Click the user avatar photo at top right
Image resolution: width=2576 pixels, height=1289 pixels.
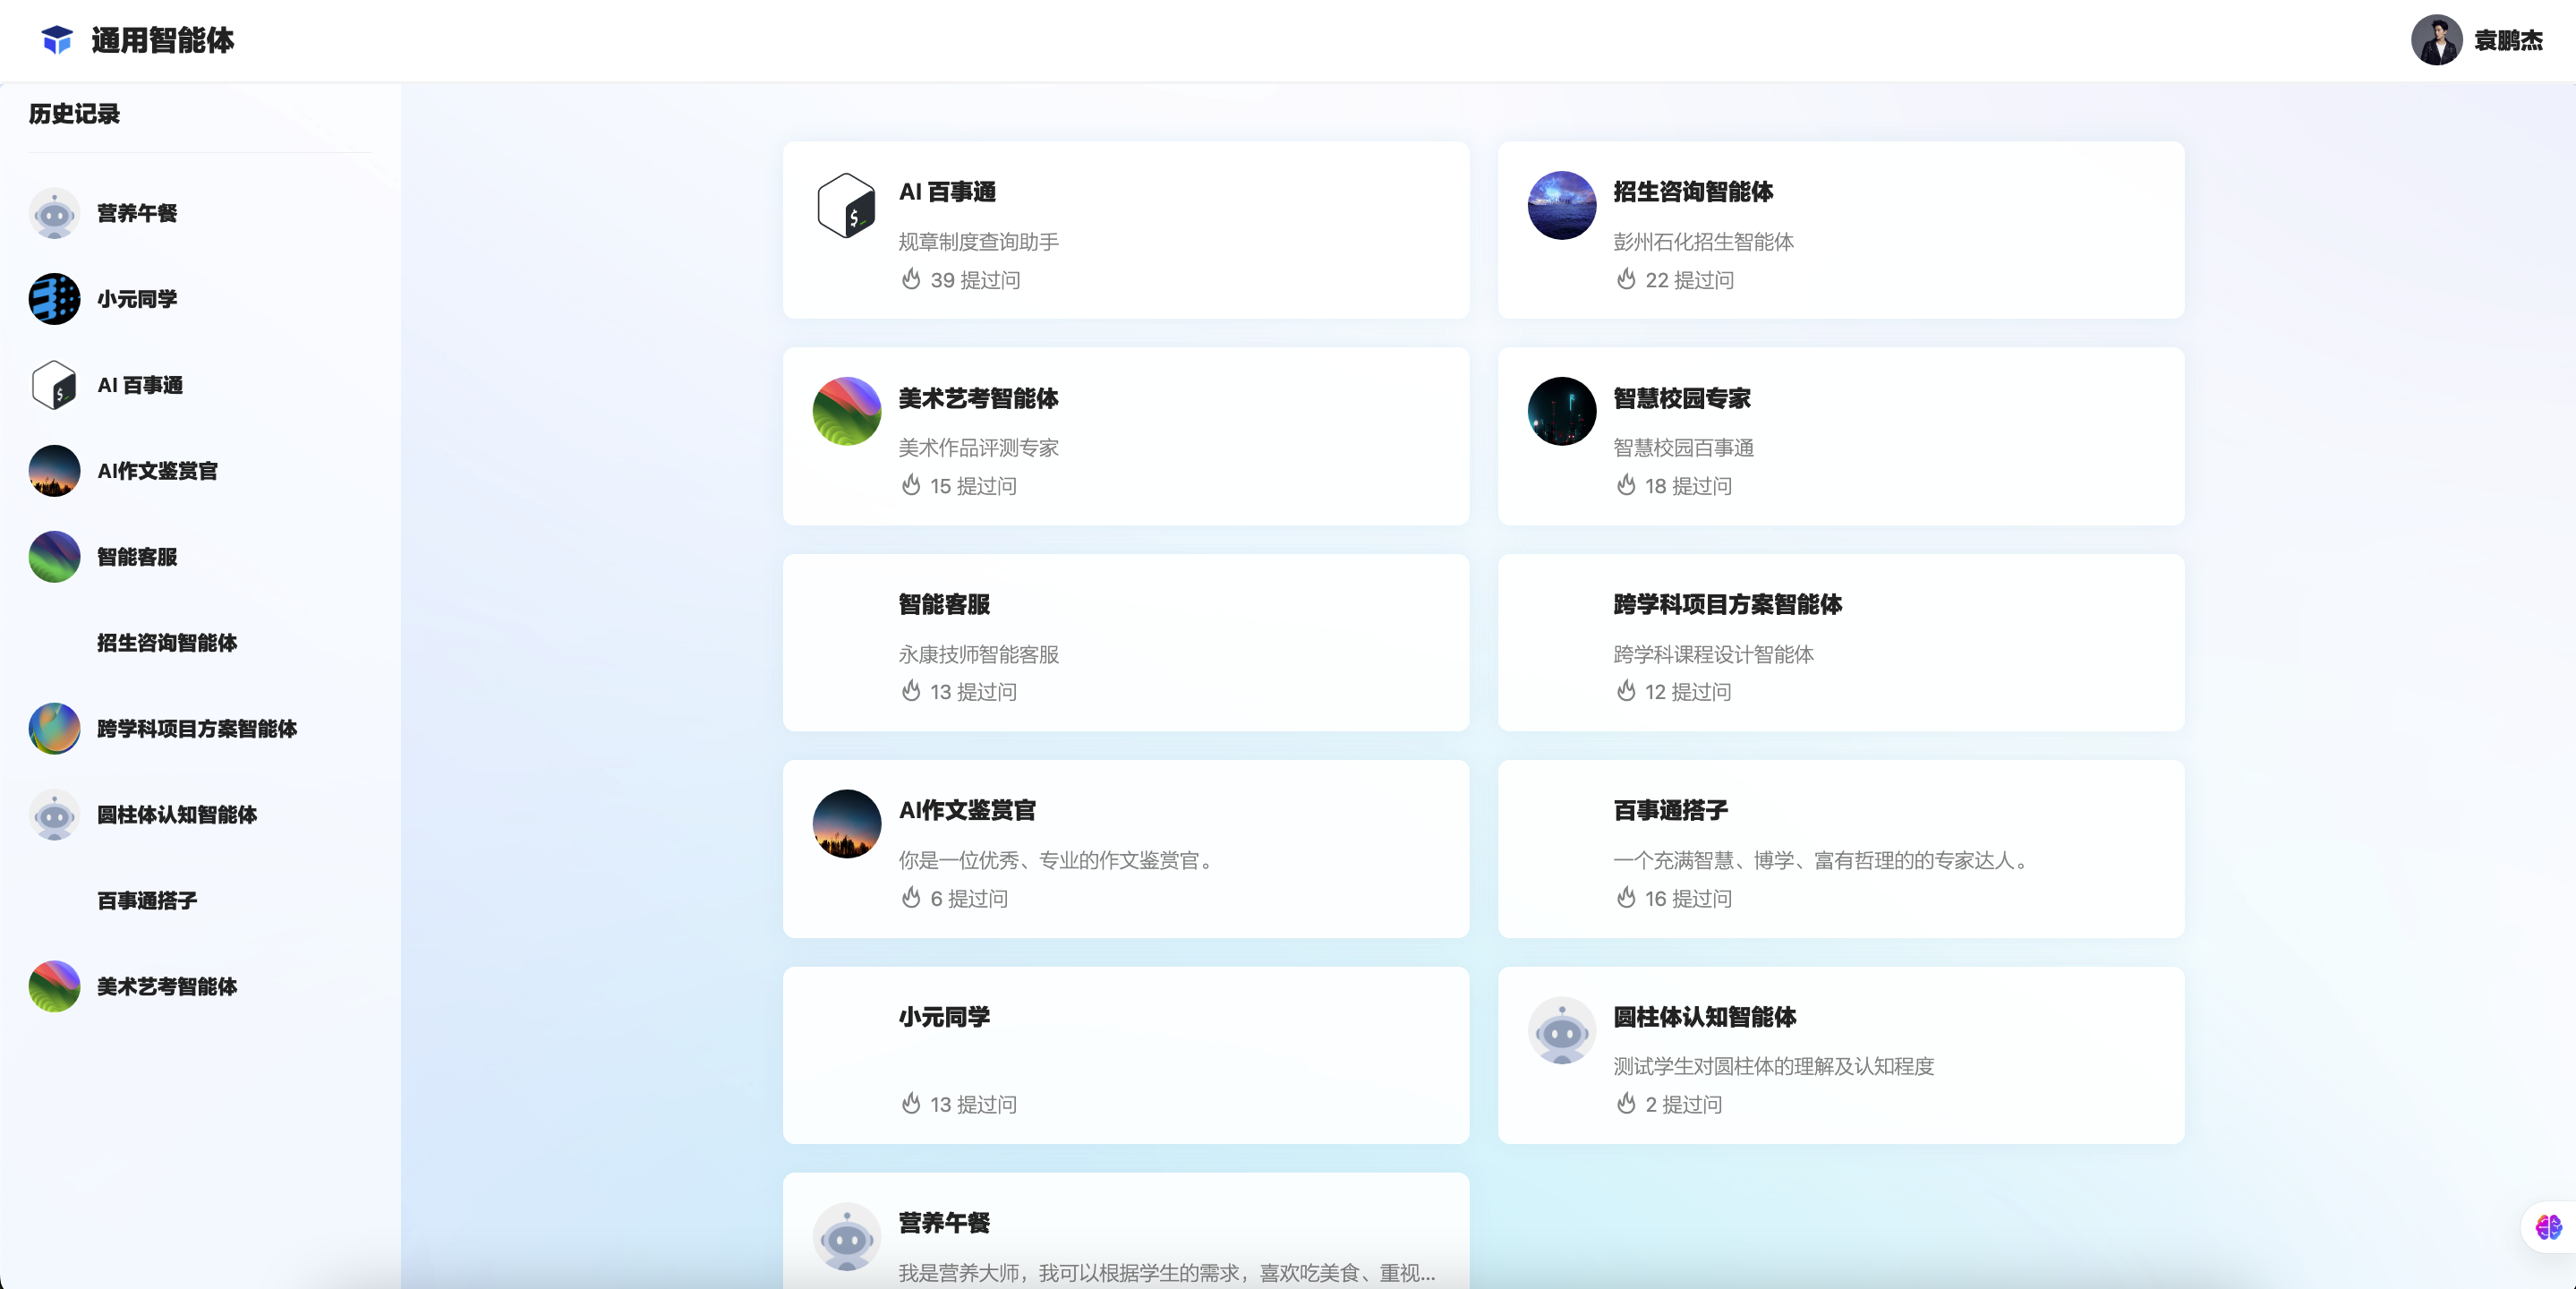pos(2435,40)
